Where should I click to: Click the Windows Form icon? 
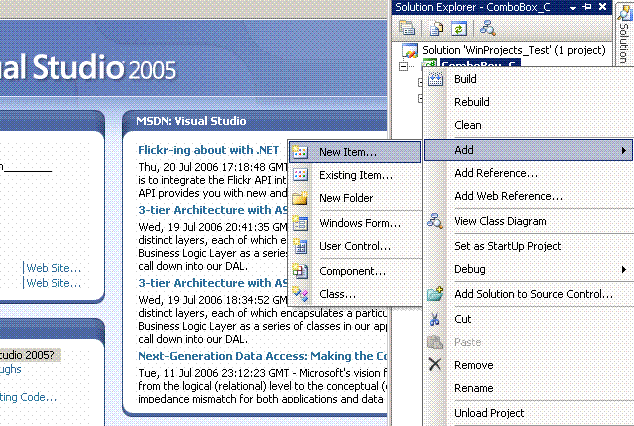300,223
